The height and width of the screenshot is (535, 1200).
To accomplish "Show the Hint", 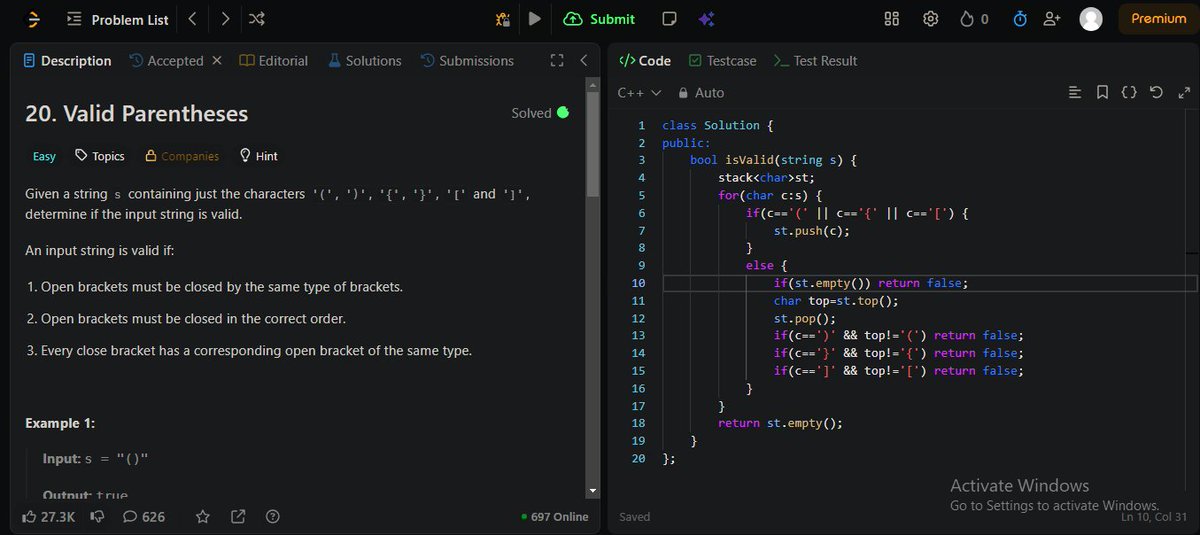I will click(x=258, y=156).
